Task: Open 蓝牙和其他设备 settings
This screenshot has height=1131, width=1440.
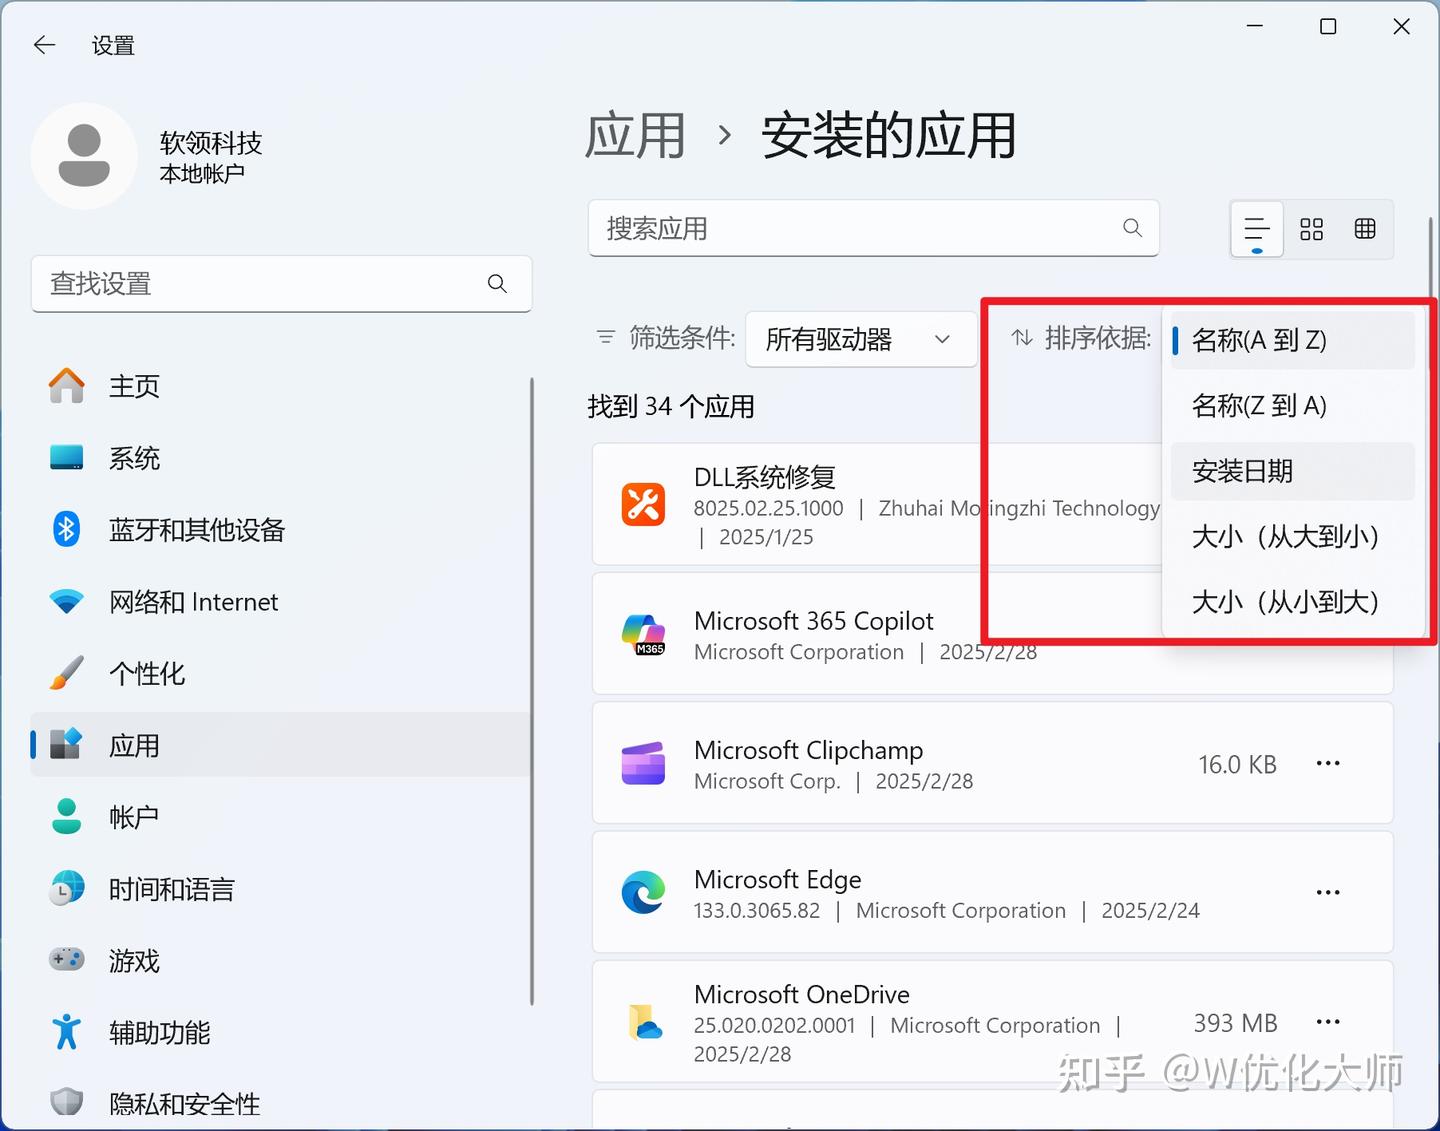Action: click(280, 529)
